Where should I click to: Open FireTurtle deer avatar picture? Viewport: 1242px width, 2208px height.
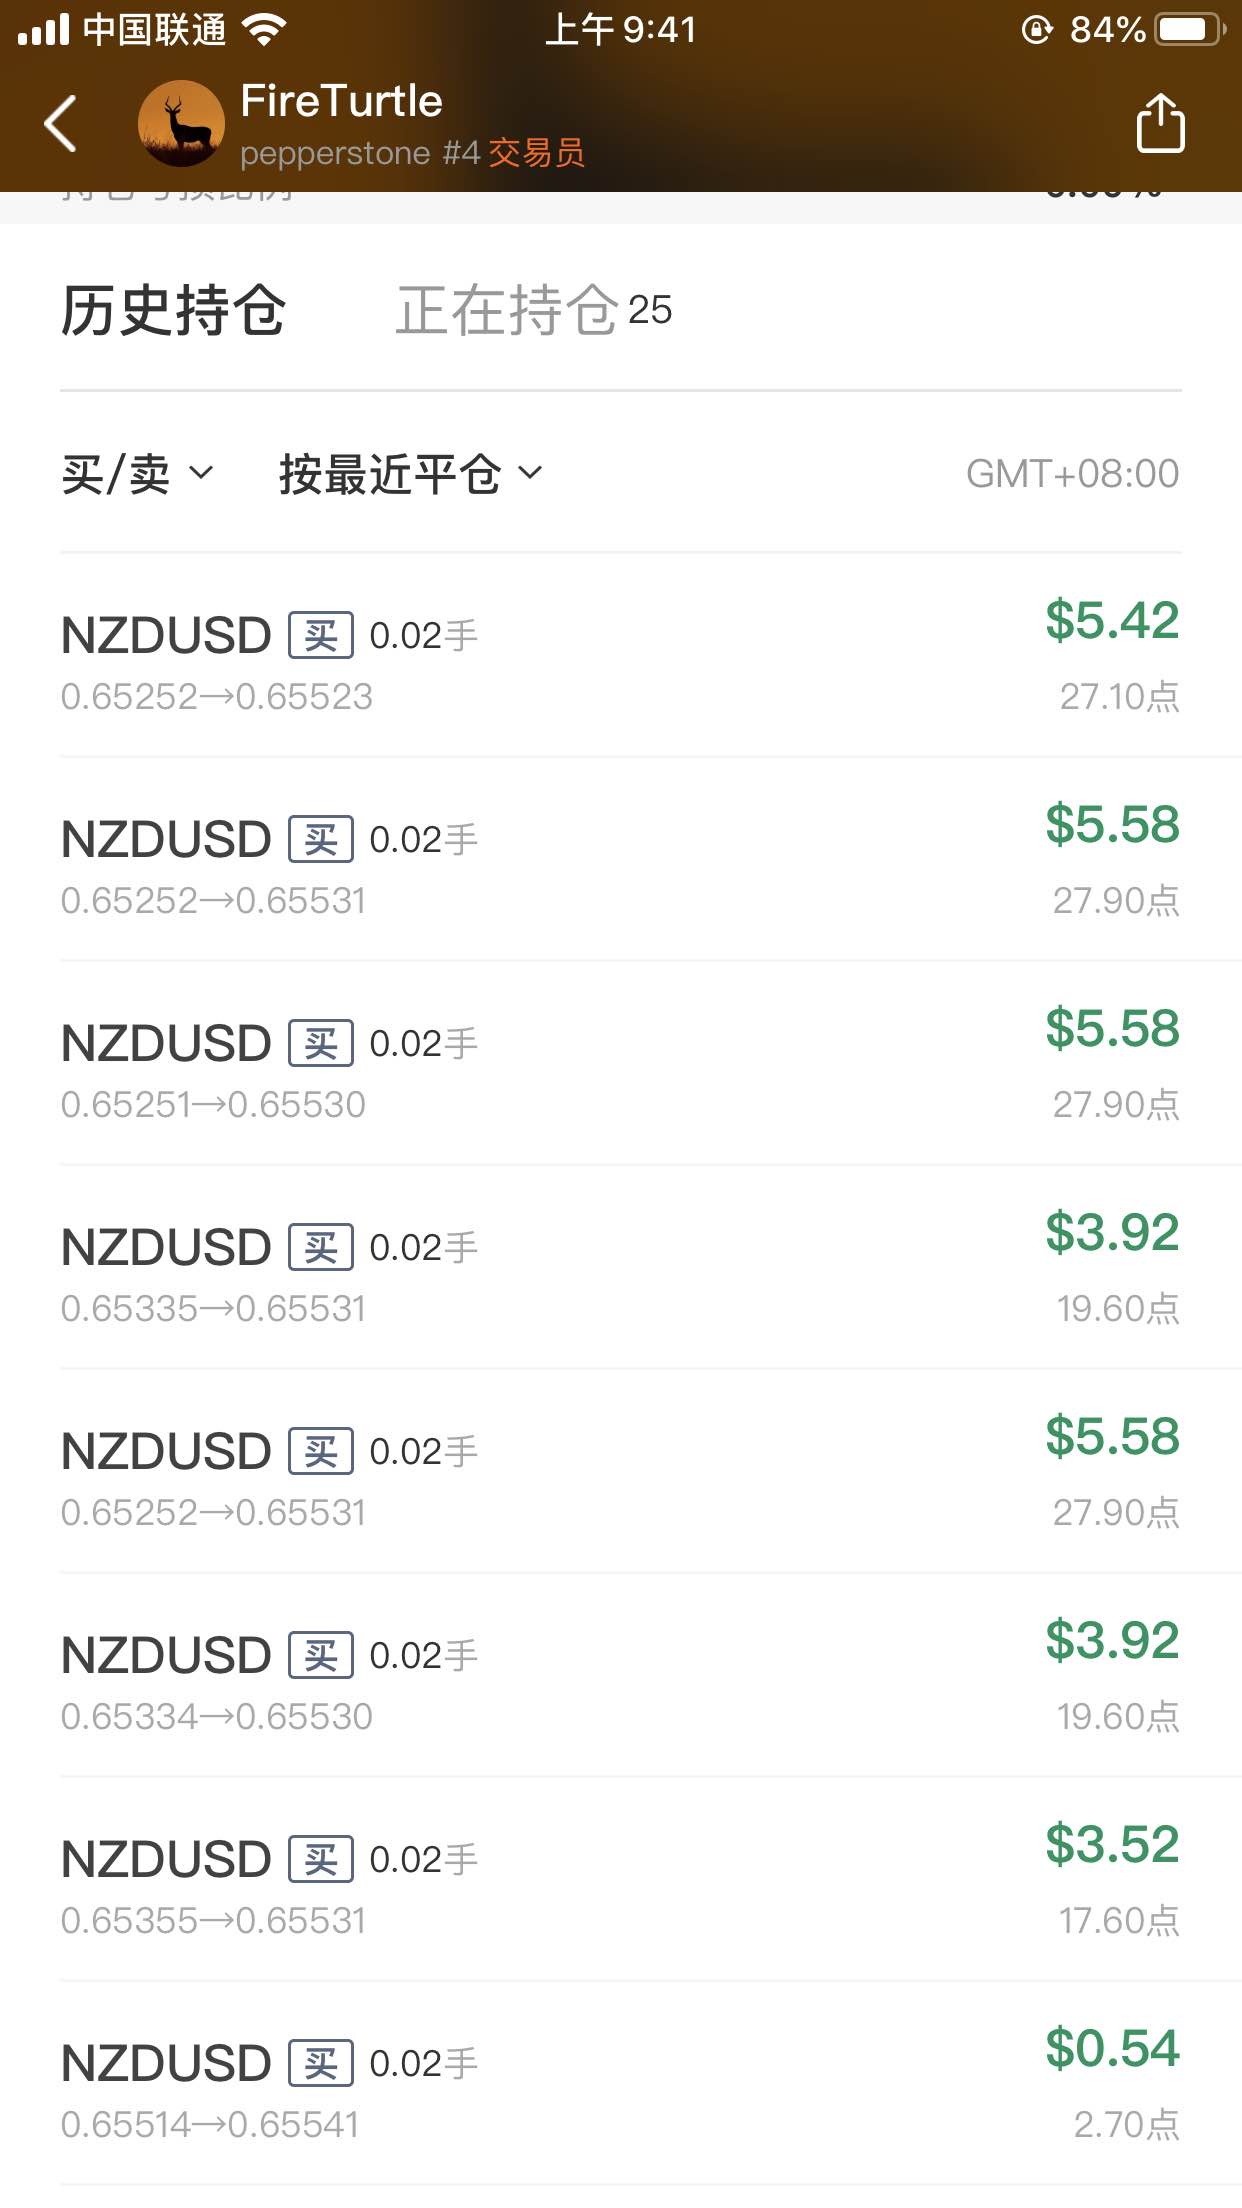point(181,124)
